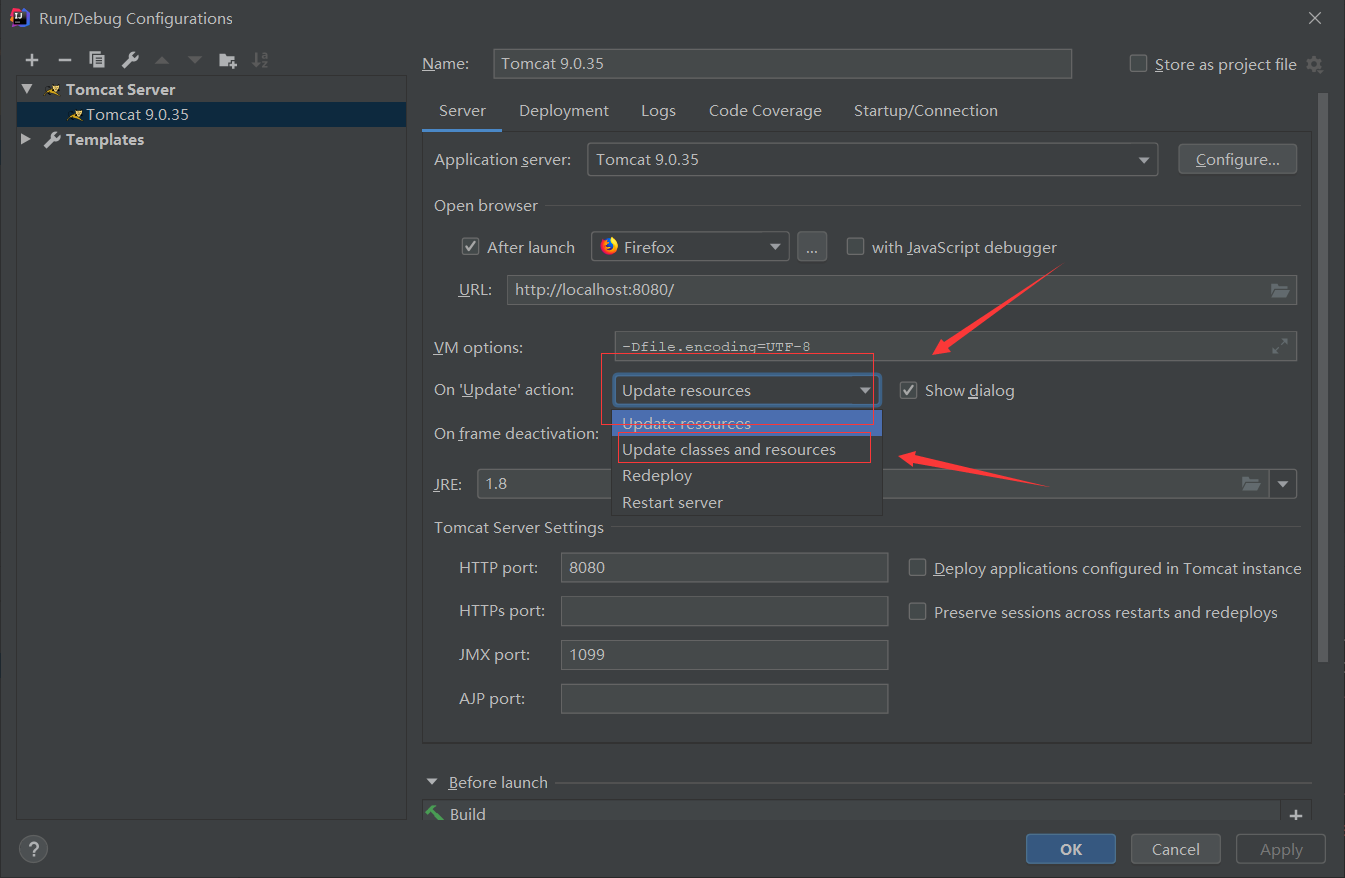The width and height of the screenshot is (1345, 878).
Task: Click the Templates wrench icon
Action: (53, 140)
